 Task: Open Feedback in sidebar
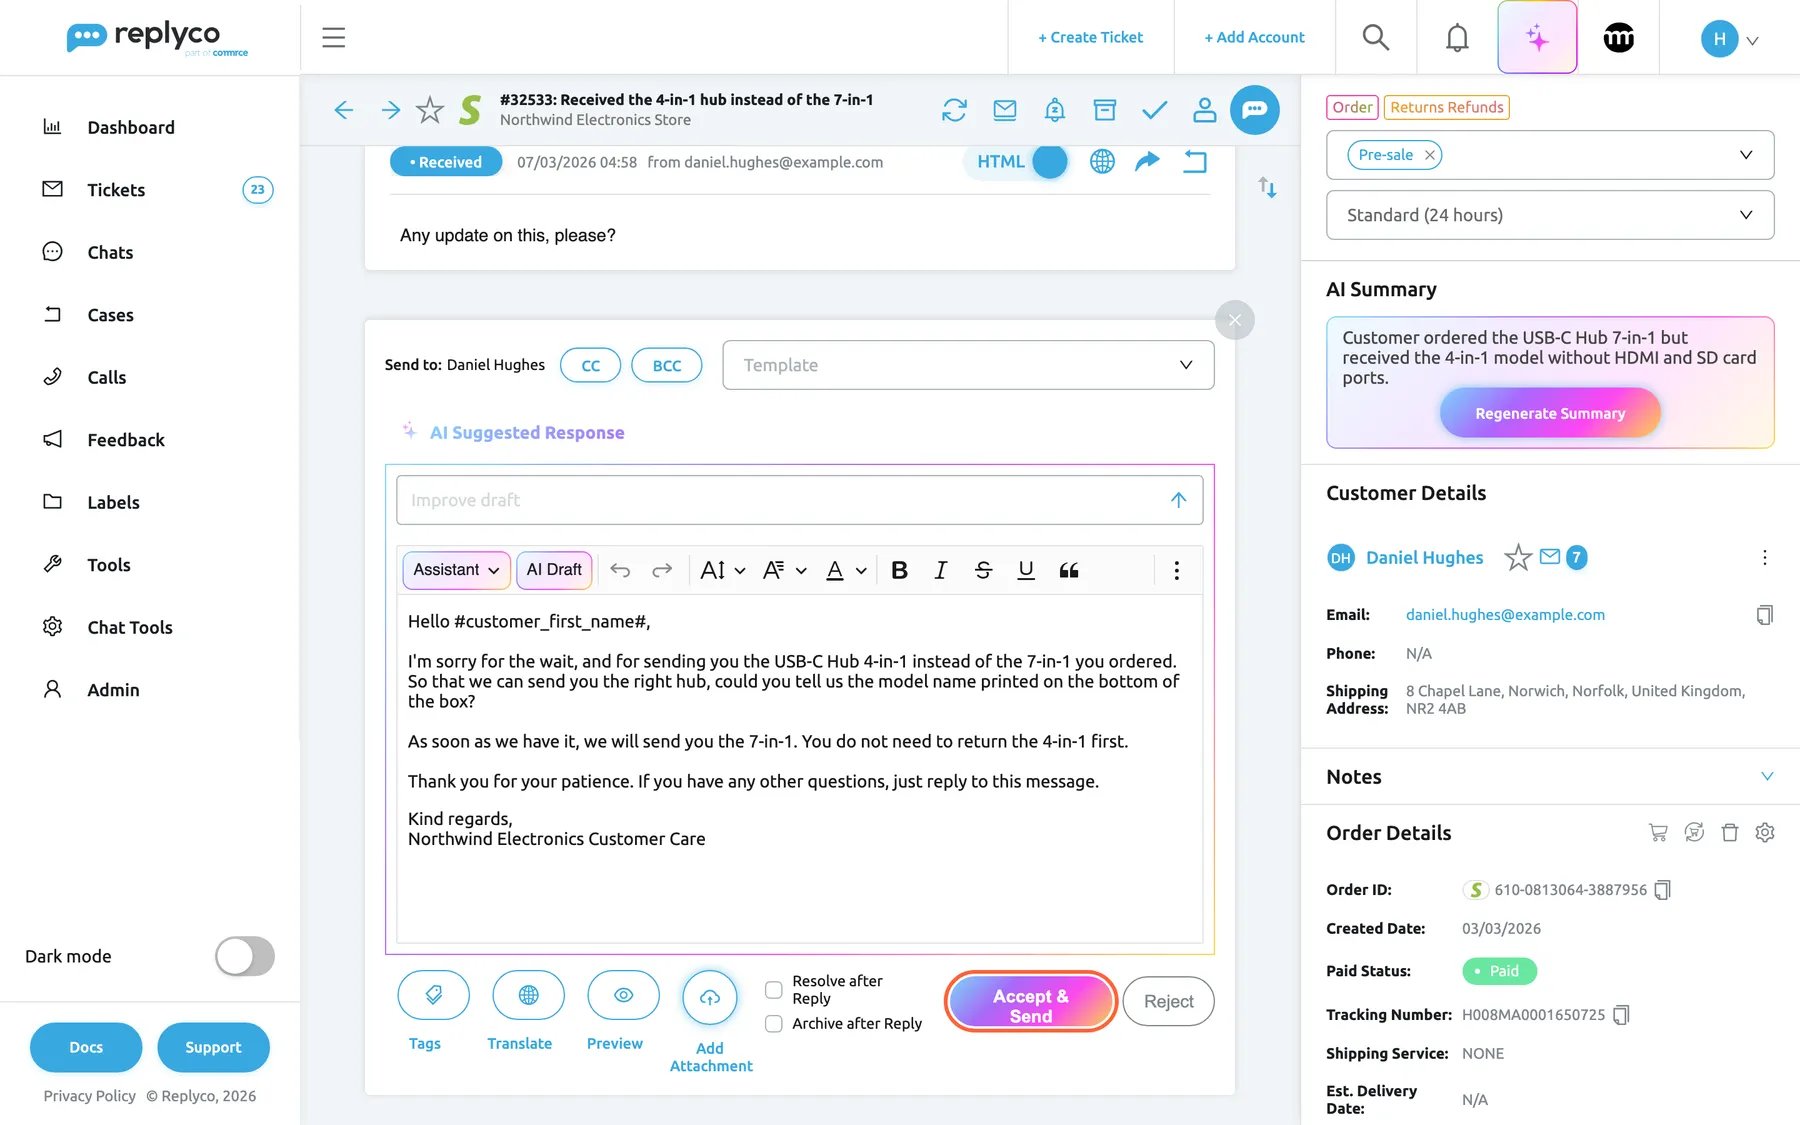(126, 440)
